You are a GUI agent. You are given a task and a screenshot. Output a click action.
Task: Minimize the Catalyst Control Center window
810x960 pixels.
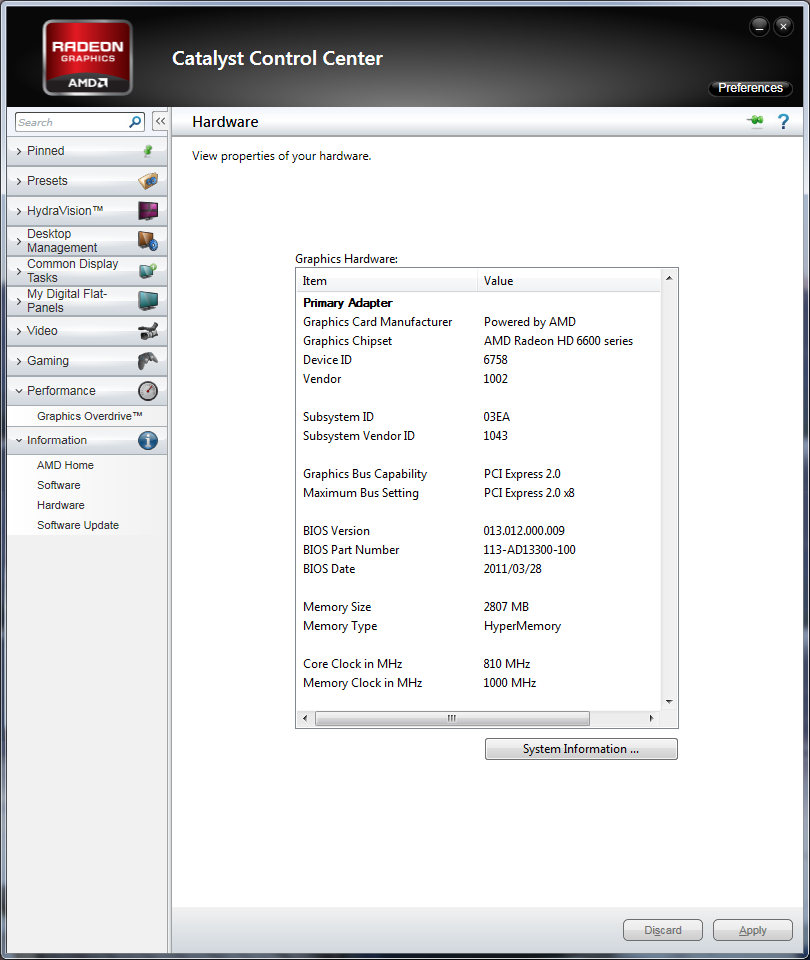[759, 27]
